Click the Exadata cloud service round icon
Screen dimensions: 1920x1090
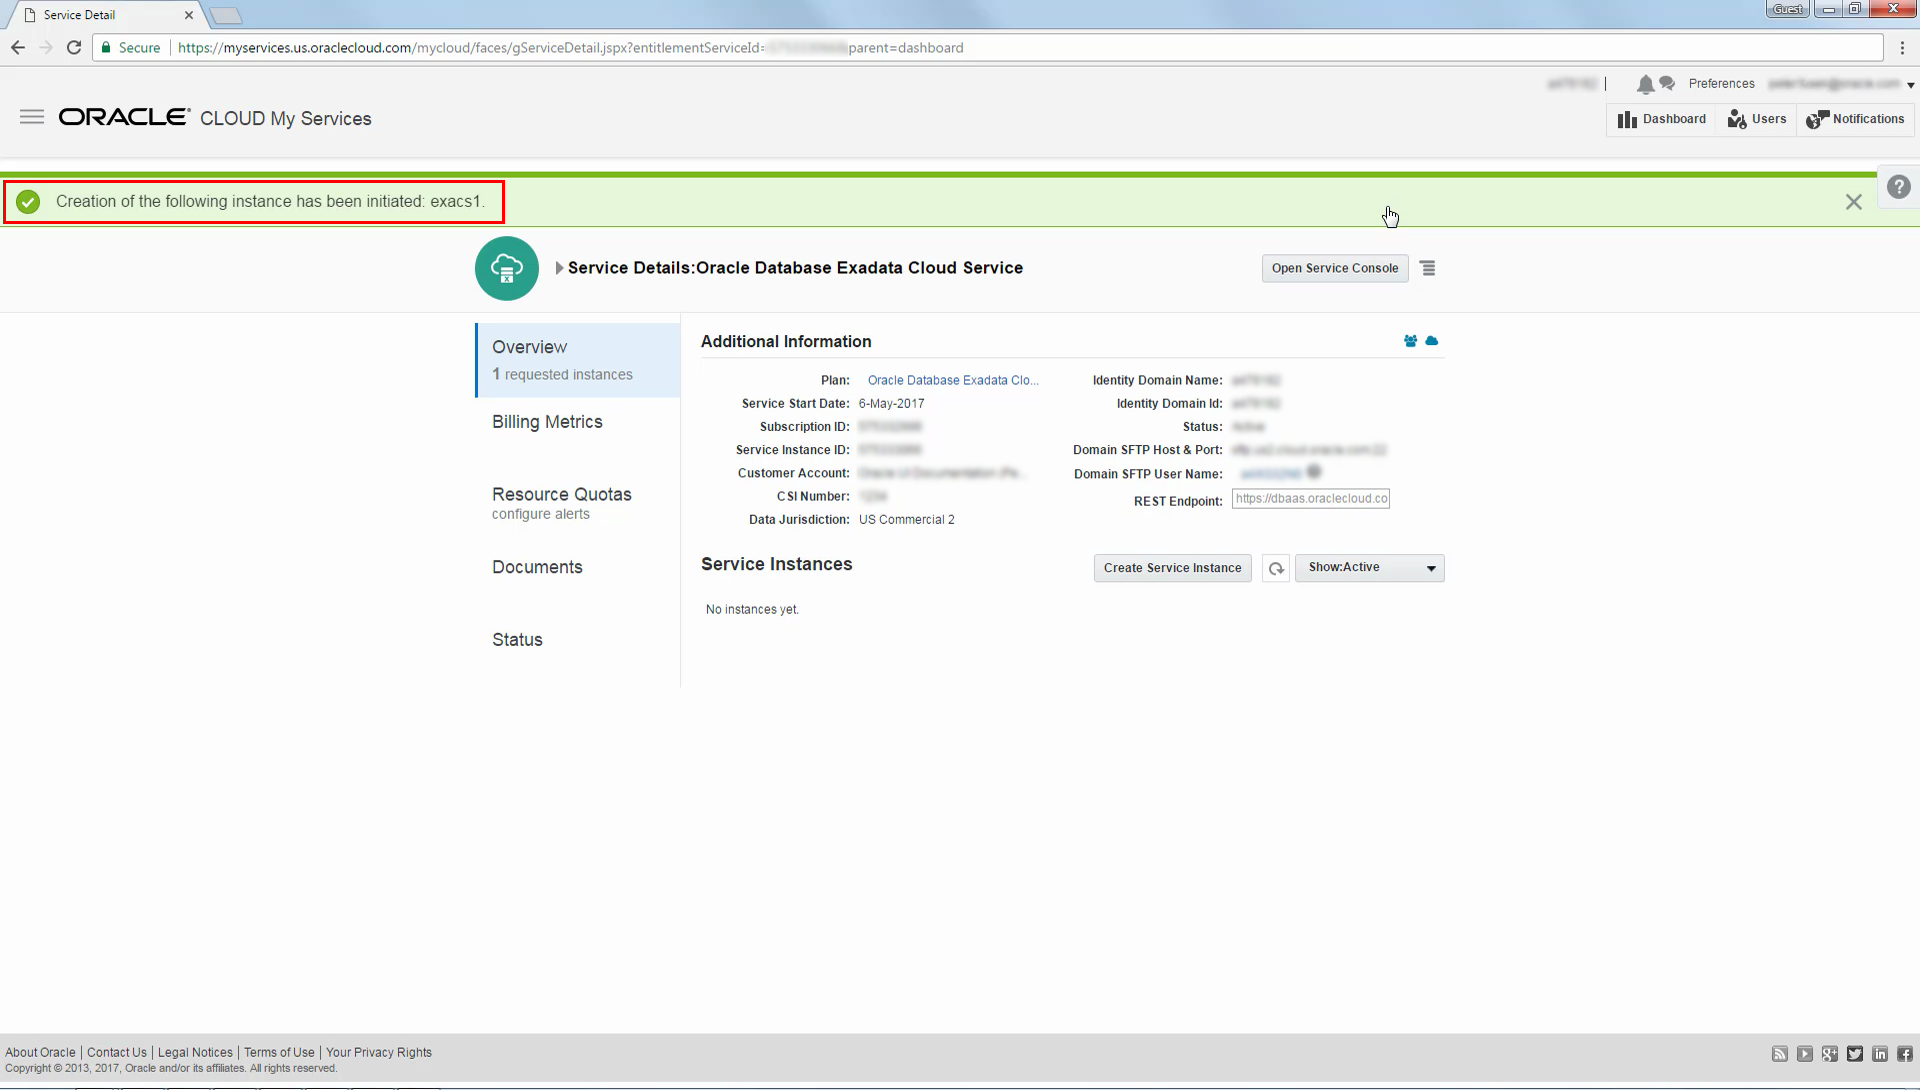point(507,268)
